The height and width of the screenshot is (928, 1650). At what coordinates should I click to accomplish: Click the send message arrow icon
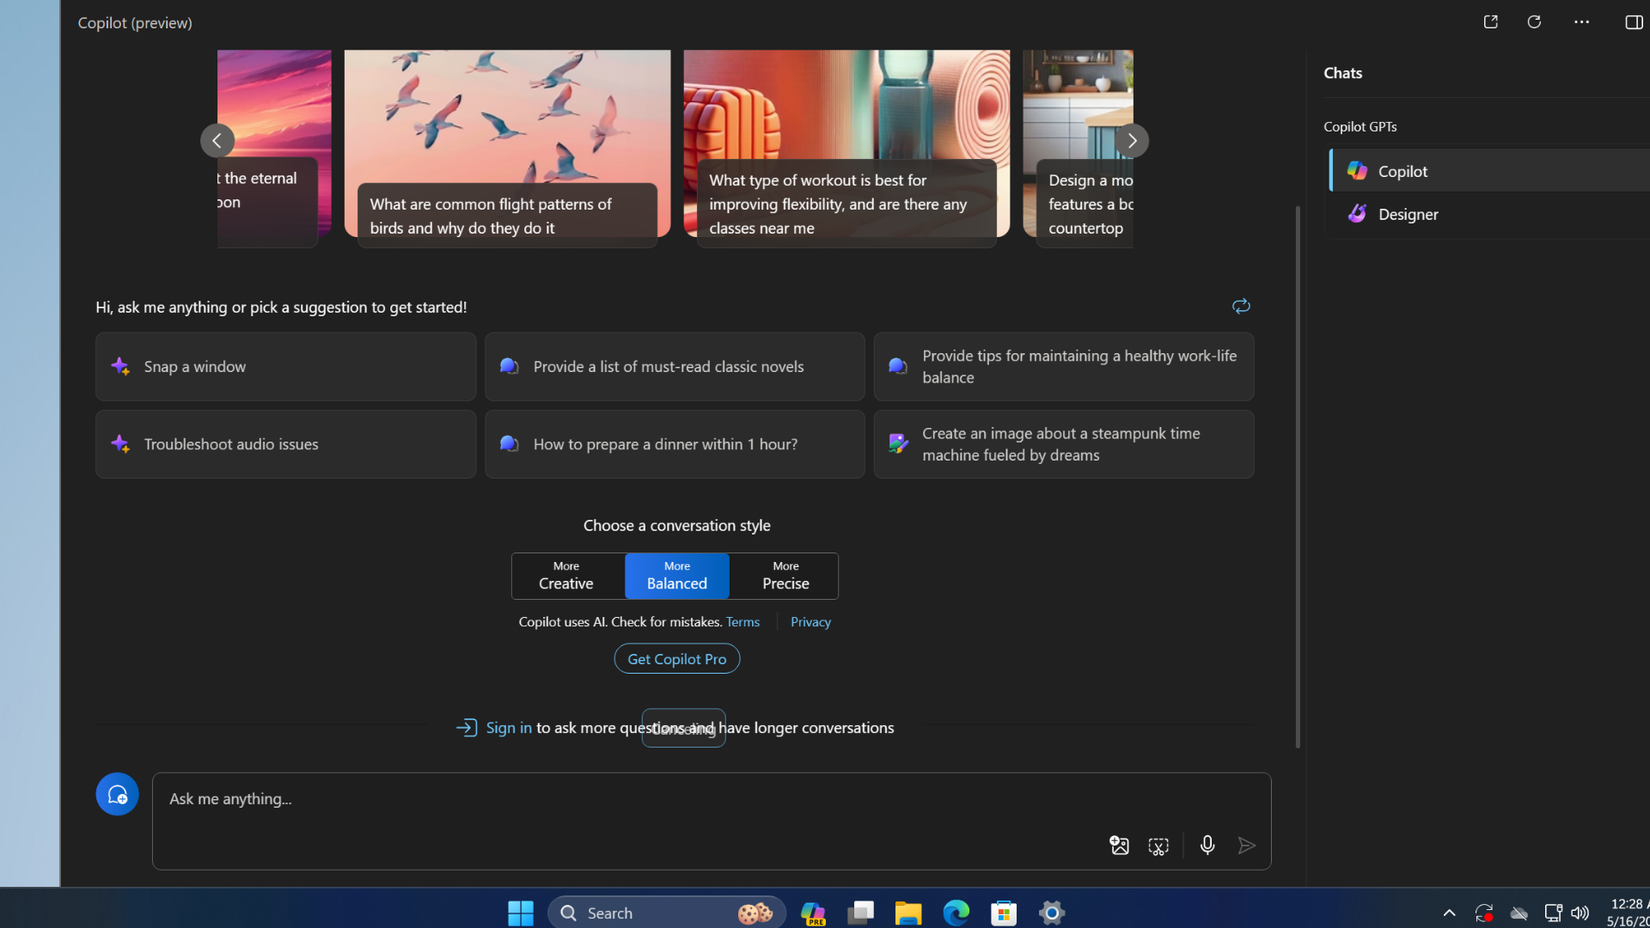pos(1246,845)
